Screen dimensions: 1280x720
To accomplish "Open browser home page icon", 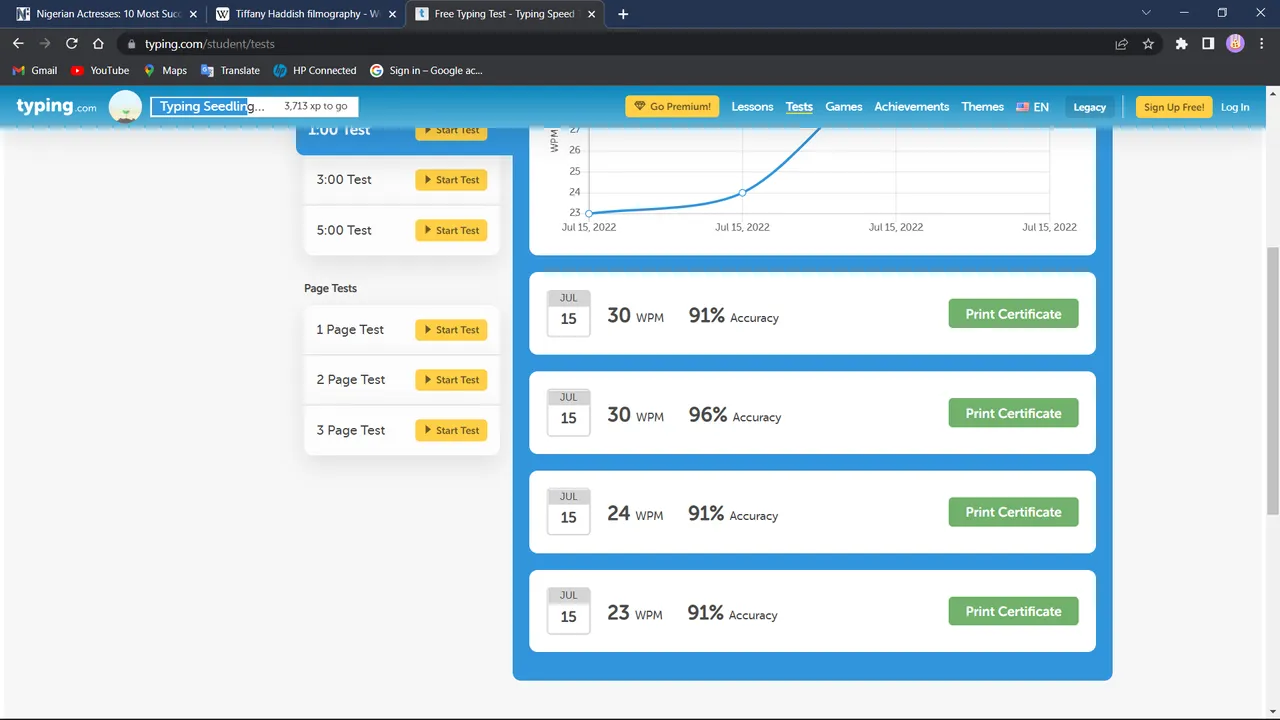I will tap(98, 44).
